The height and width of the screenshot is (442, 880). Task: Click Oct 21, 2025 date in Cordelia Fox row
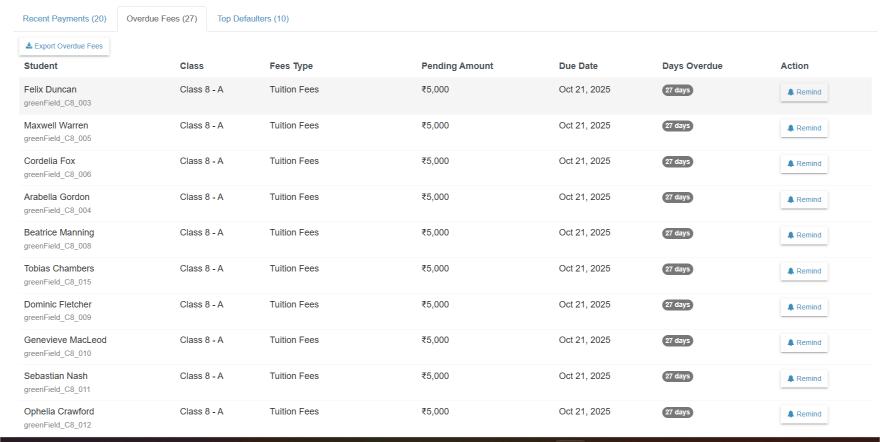click(584, 161)
